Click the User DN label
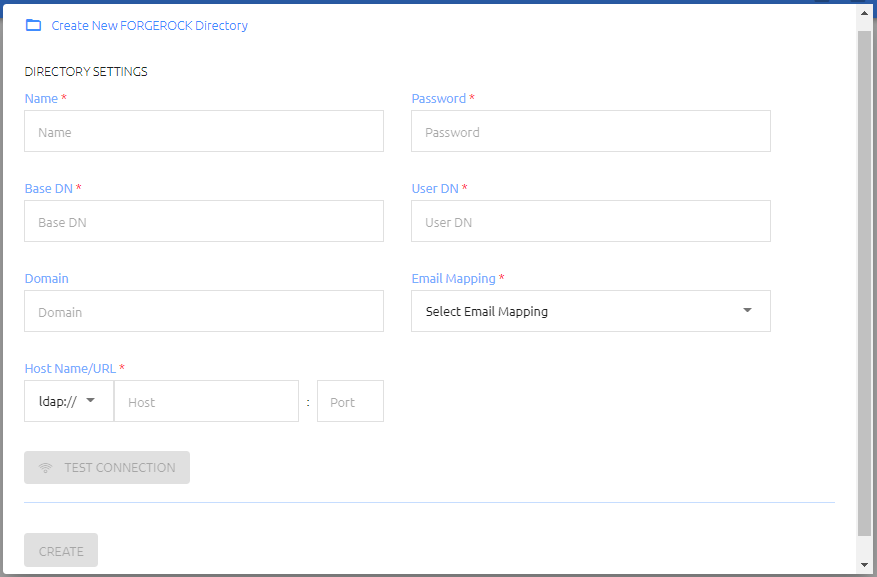 (435, 188)
